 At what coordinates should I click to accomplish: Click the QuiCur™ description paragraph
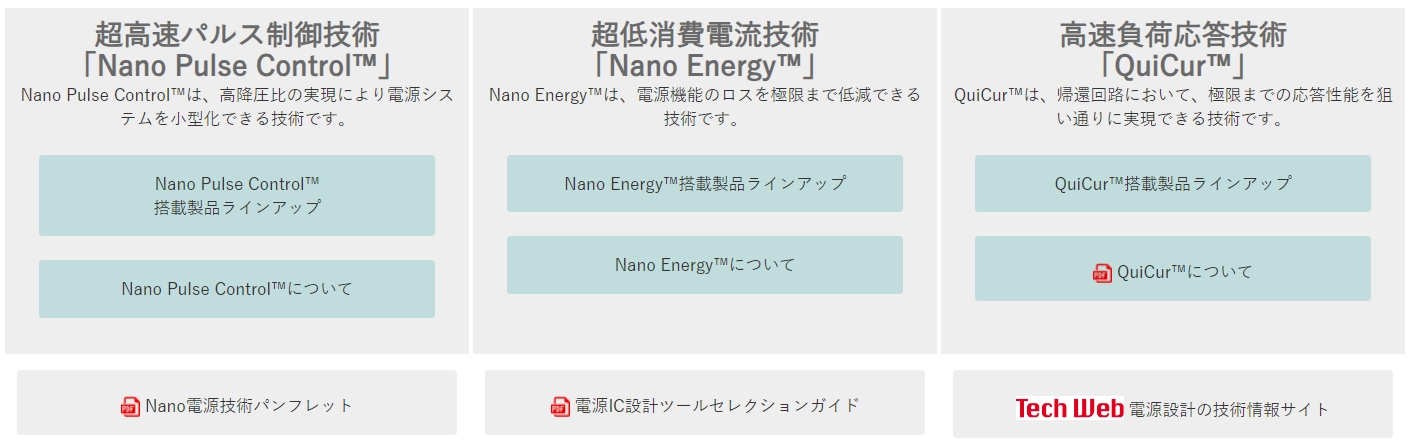pyautogui.click(x=1172, y=106)
